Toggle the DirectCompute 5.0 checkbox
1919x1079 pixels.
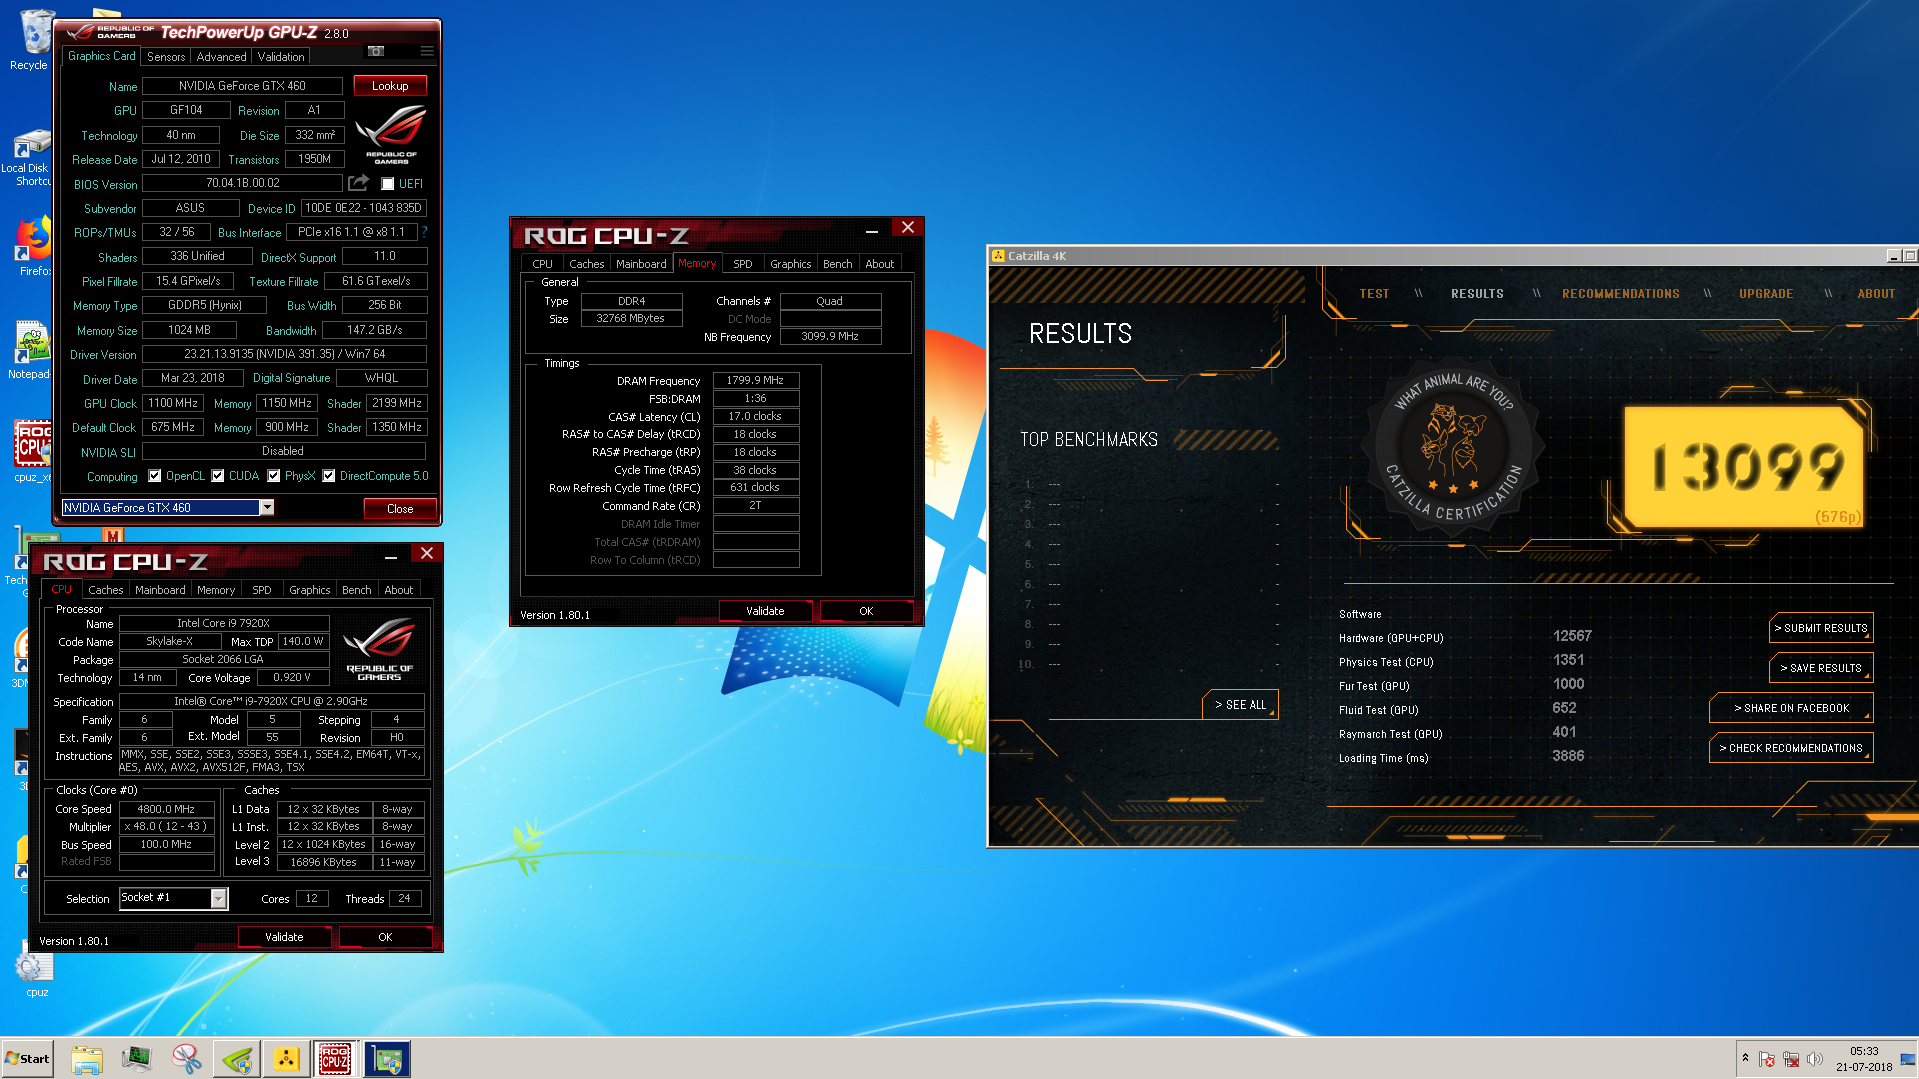pyautogui.click(x=328, y=476)
